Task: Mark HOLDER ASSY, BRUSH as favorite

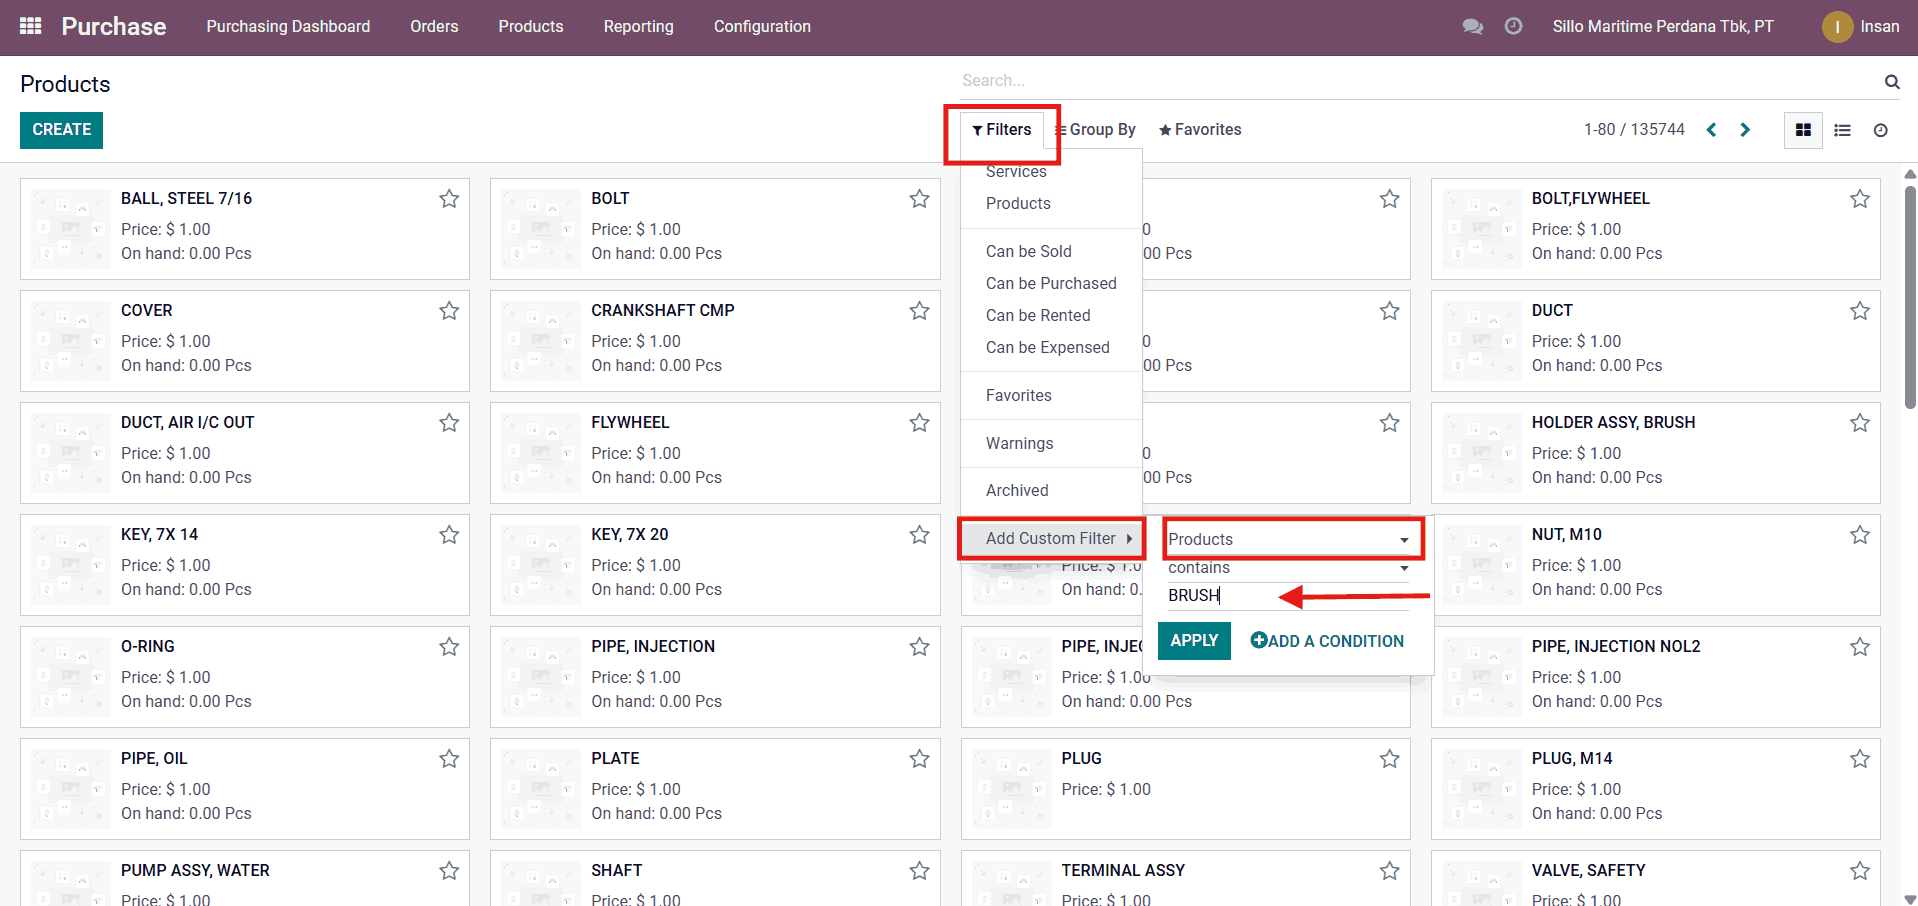Action: 1859,423
